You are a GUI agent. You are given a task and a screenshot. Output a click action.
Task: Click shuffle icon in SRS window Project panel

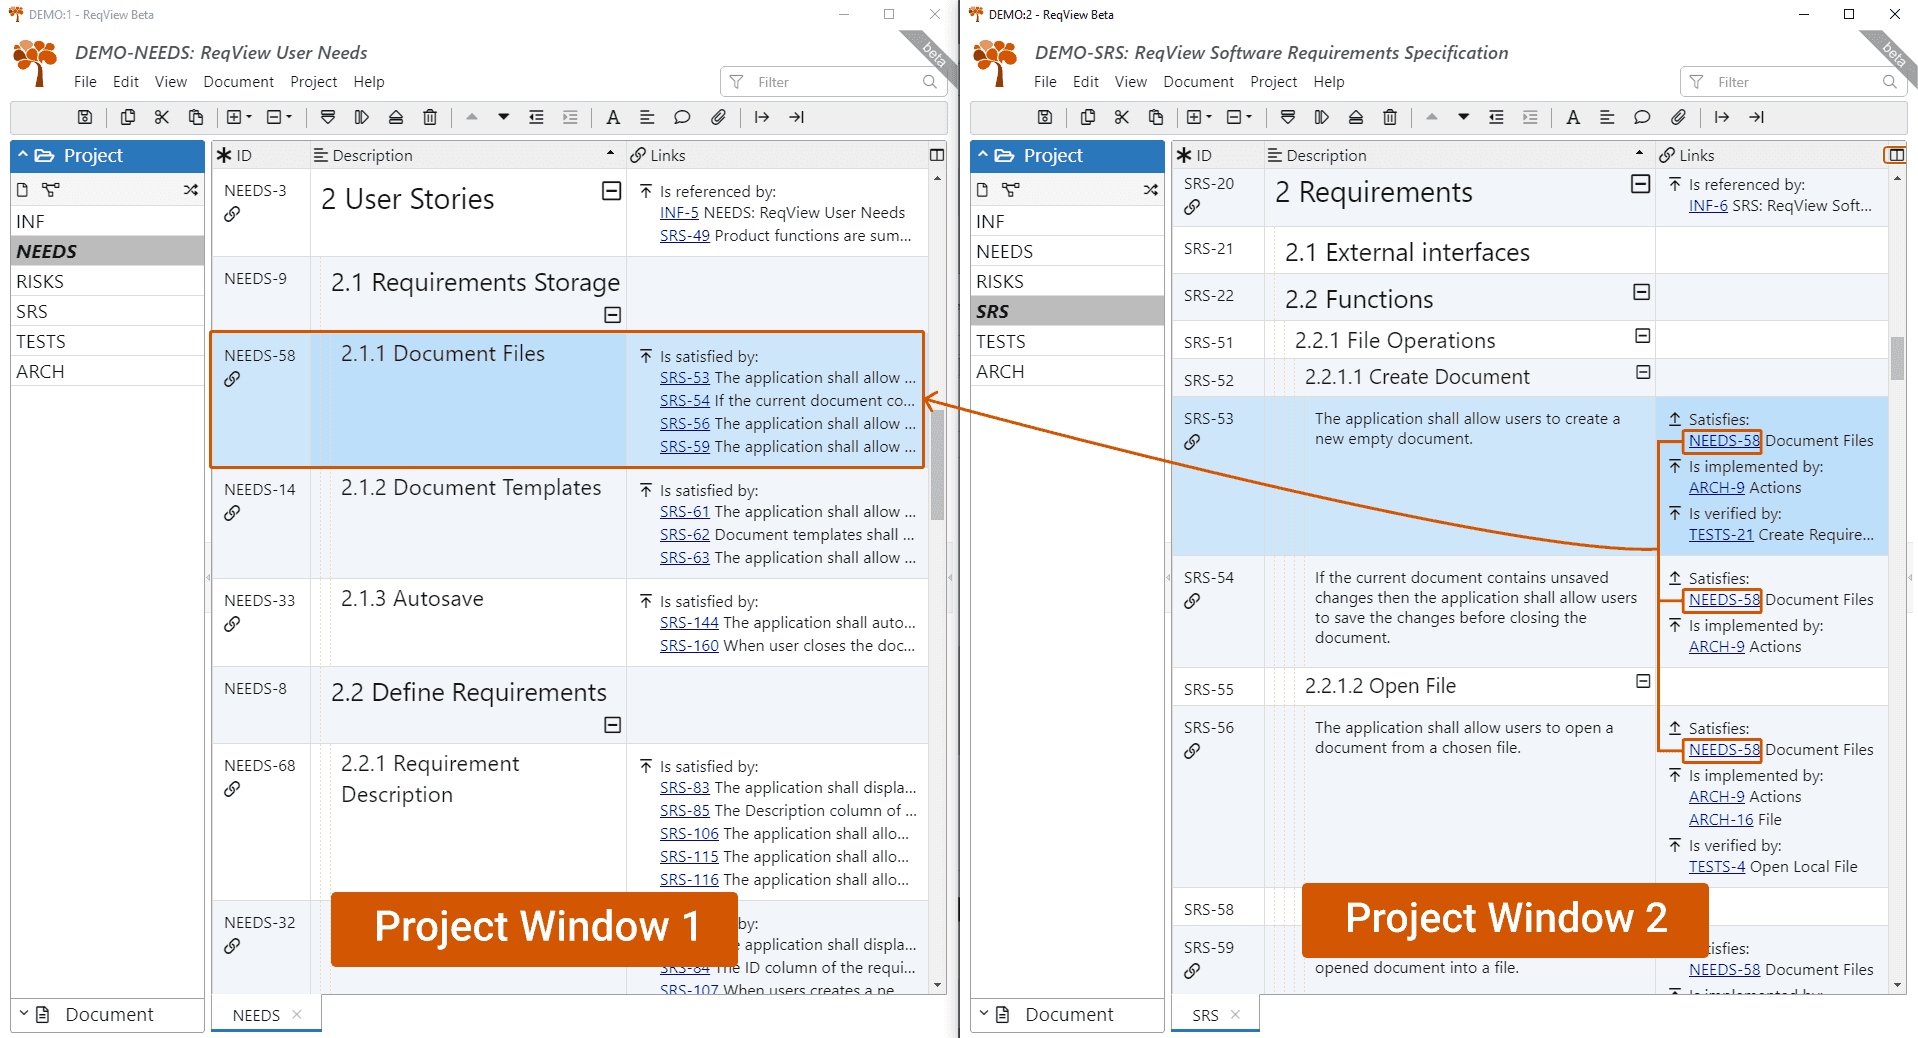tap(1151, 189)
